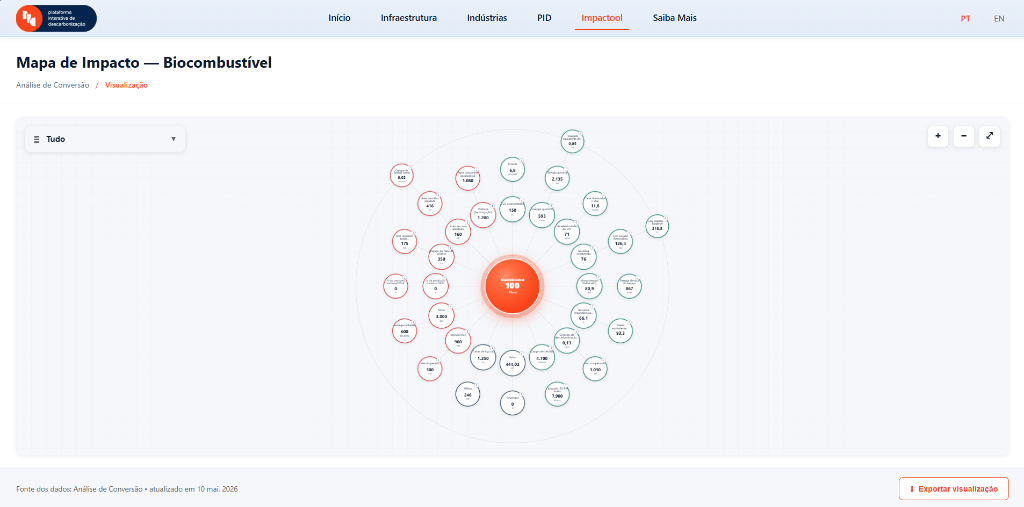The image size is (1024, 507).
Task: Select the green node valued 71
Action: (566, 231)
